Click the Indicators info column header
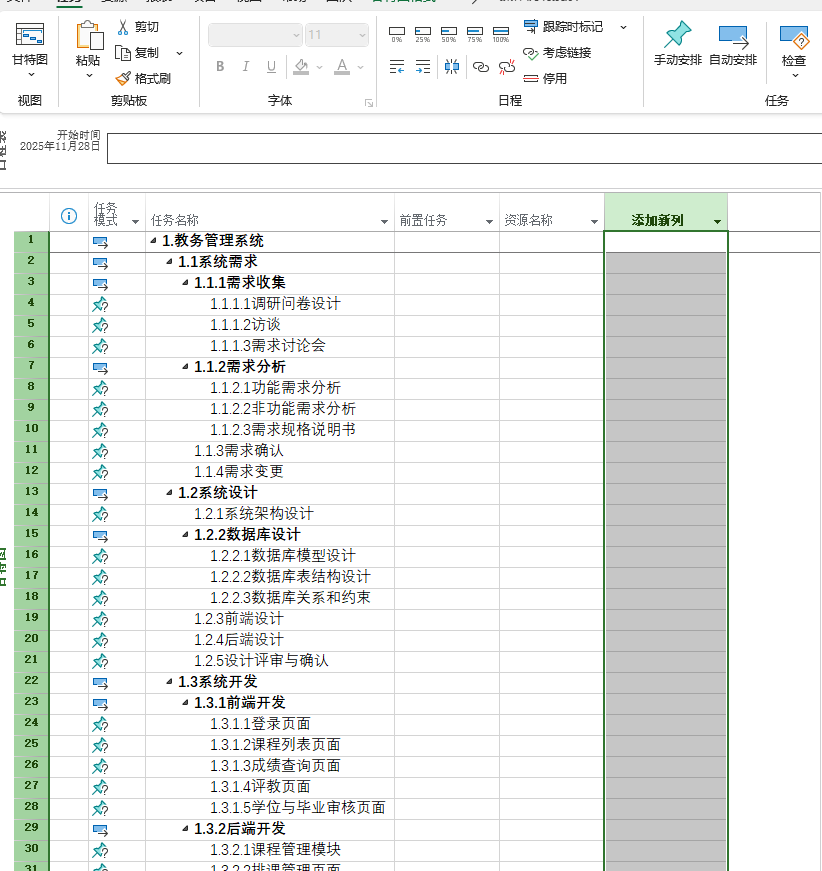Viewport: 822px width, 871px height. [69, 216]
